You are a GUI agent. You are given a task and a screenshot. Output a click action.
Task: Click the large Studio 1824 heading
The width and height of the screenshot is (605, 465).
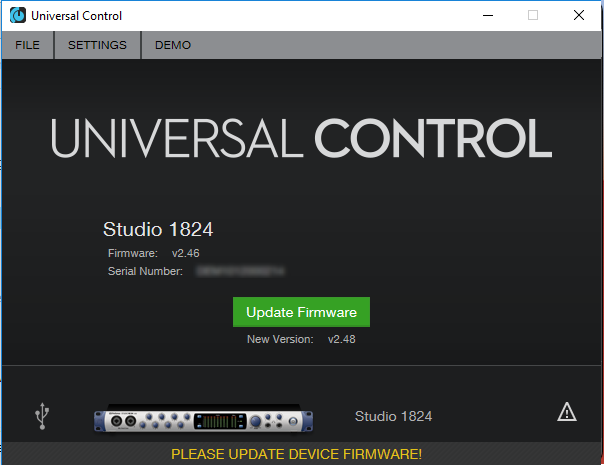click(x=158, y=229)
